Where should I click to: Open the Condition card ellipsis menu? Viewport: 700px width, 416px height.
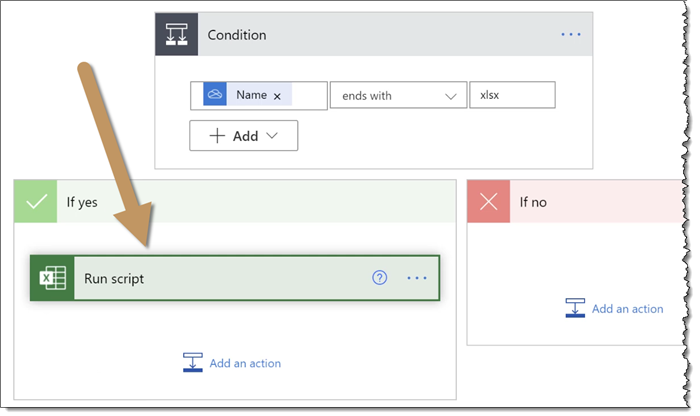tap(570, 35)
